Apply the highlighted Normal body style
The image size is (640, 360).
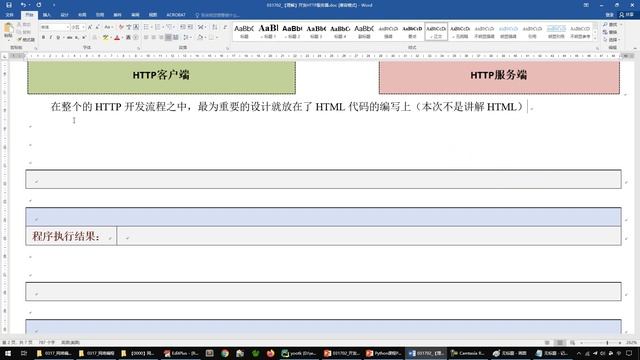pos(436,31)
